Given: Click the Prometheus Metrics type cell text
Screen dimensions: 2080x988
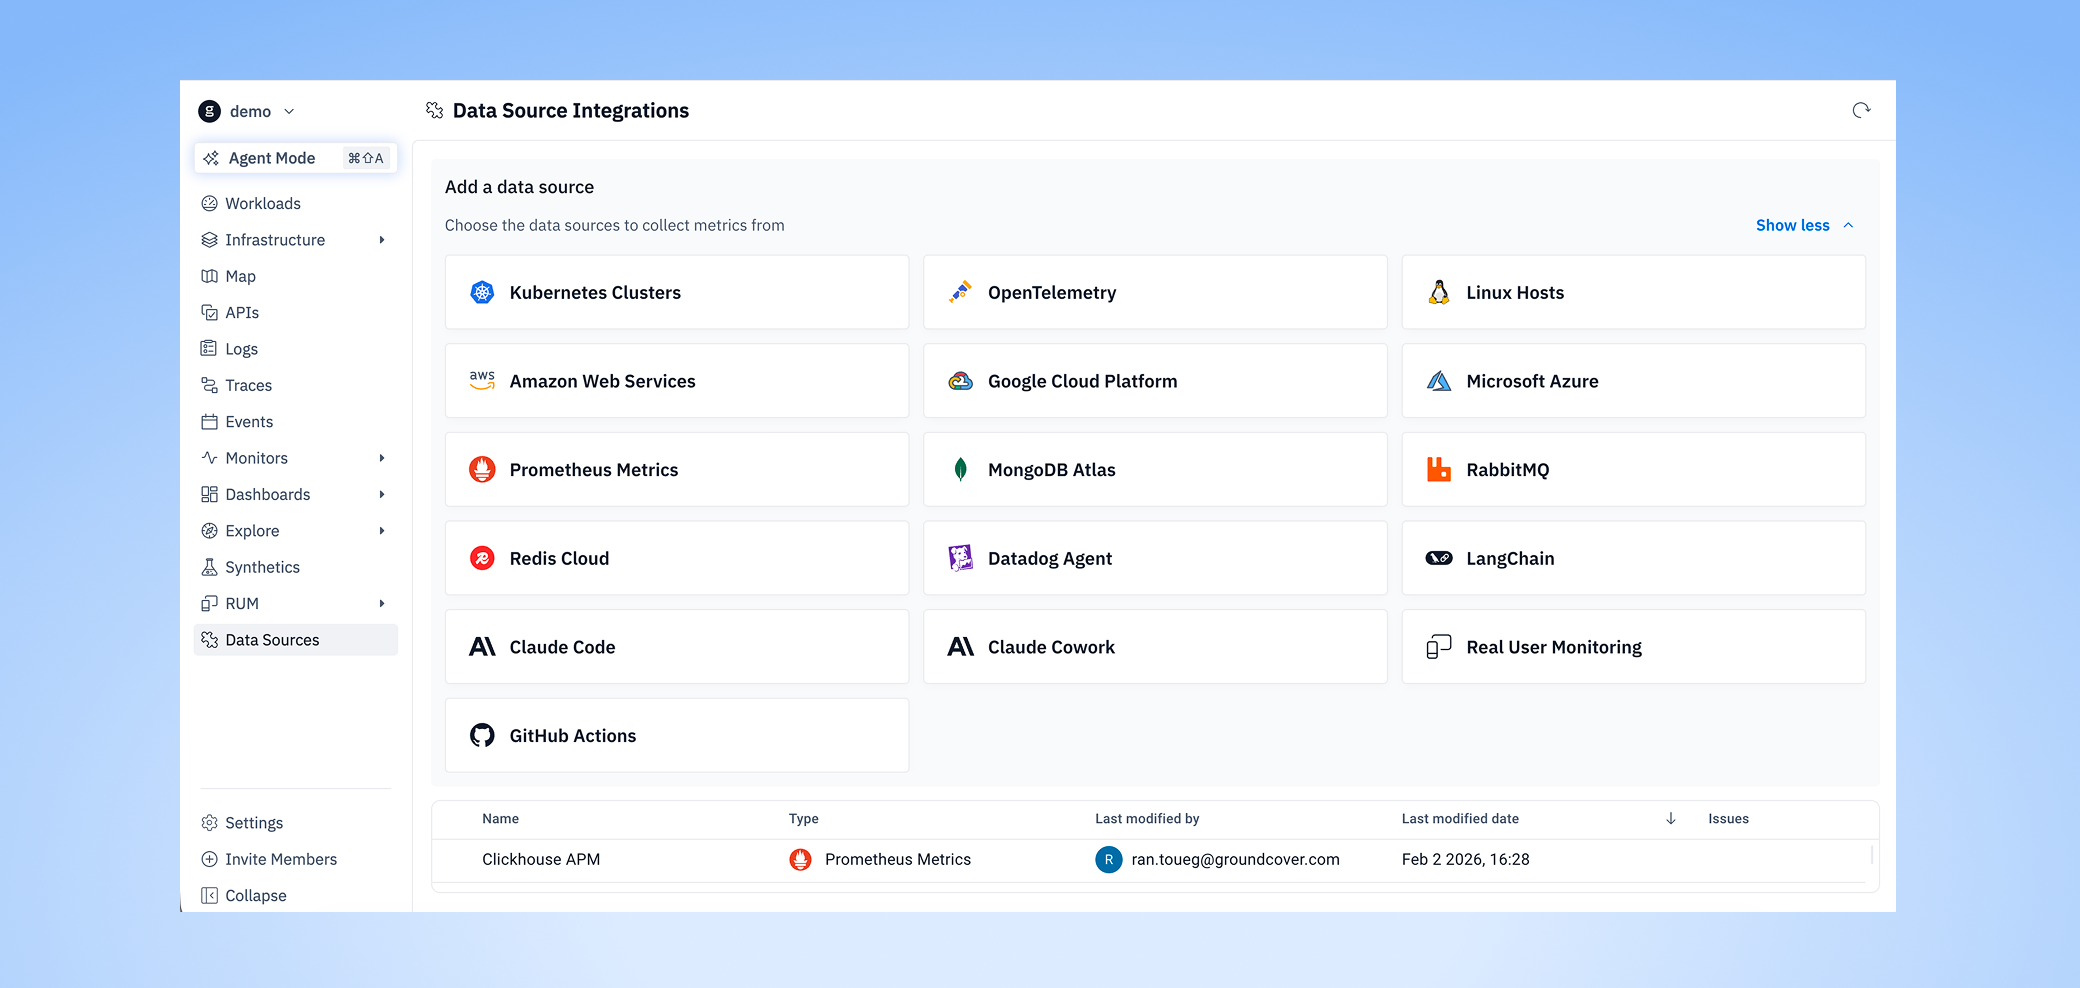Looking at the screenshot, I should 898,859.
